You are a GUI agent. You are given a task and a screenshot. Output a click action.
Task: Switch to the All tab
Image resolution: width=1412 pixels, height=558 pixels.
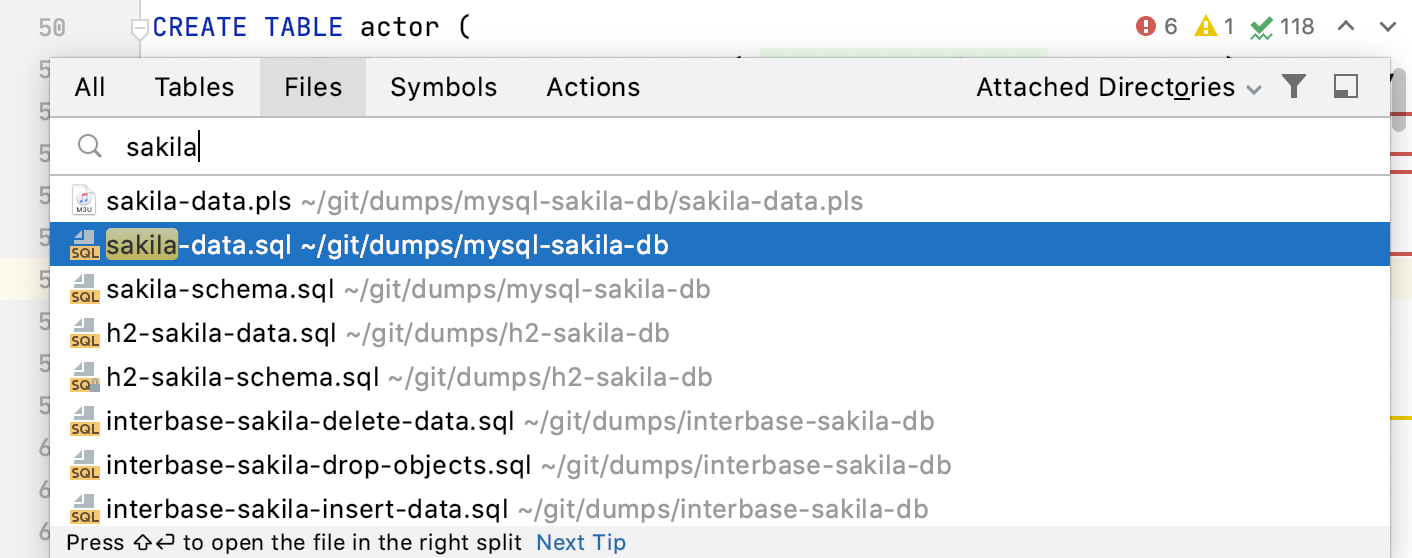[89, 87]
